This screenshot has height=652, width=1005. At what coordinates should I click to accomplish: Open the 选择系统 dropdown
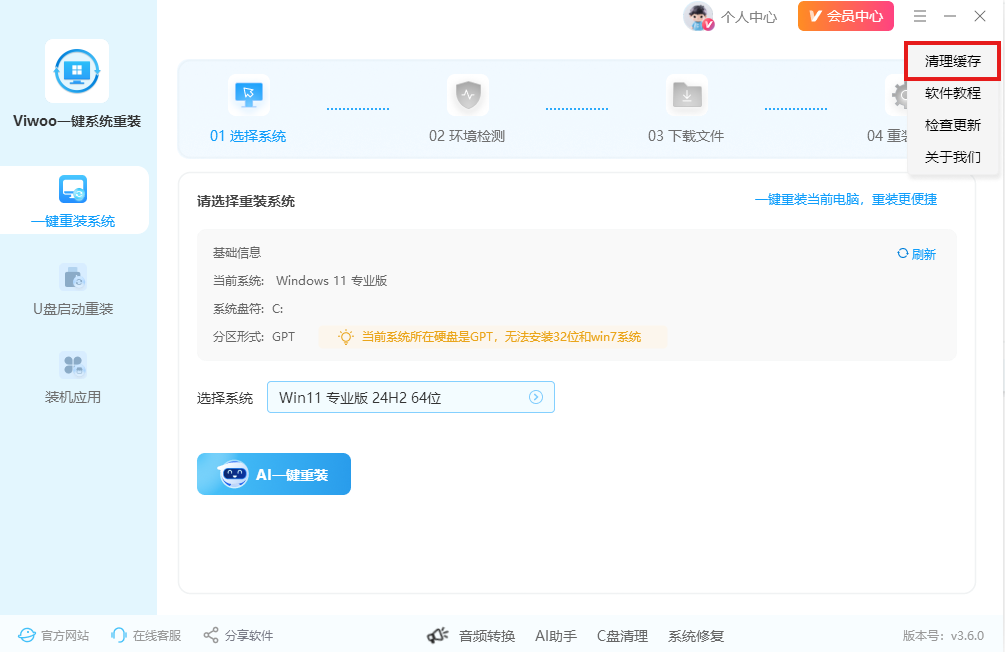click(x=411, y=397)
